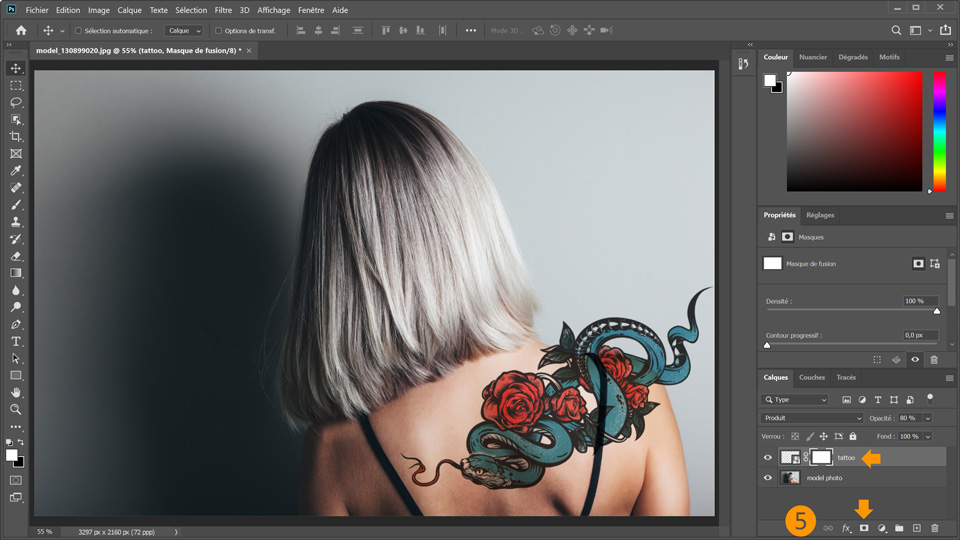Select the Zoom tool
Screen dimensions: 960x540
click(x=16, y=409)
